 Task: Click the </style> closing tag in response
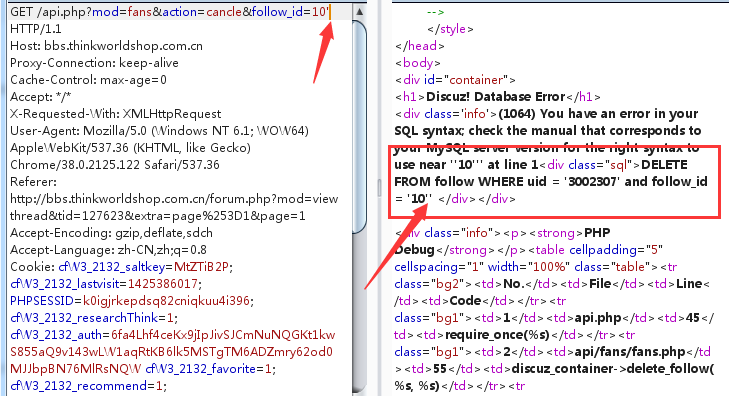(451, 29)
